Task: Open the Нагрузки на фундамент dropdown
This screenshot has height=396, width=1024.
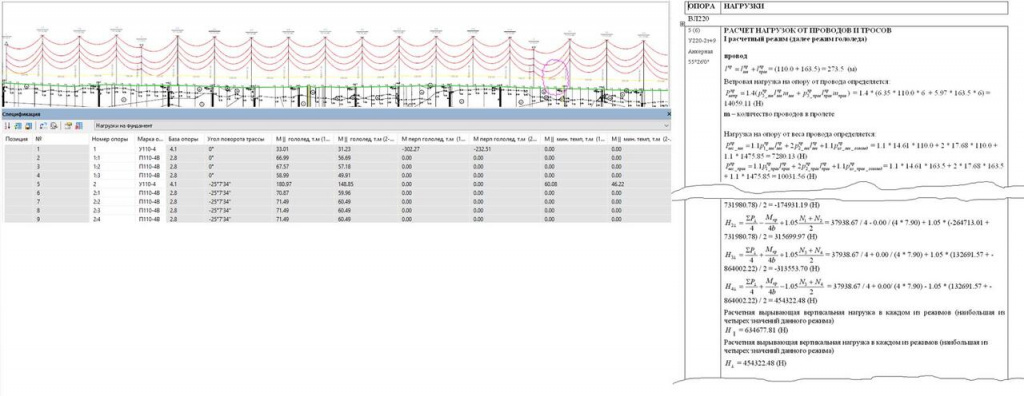Action: click(381, 125)
